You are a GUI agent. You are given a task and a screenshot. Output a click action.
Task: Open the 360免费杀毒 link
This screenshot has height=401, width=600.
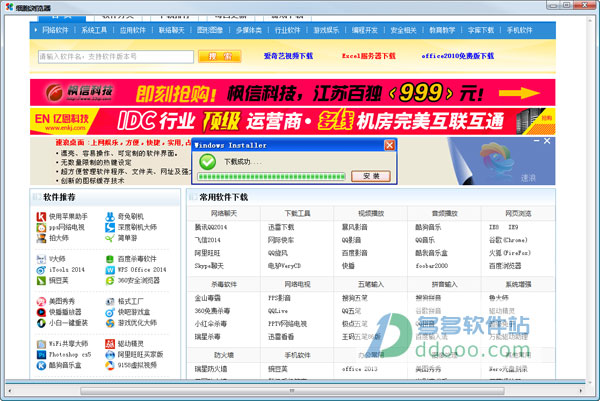pyautogui.click(x=212, y=311)
